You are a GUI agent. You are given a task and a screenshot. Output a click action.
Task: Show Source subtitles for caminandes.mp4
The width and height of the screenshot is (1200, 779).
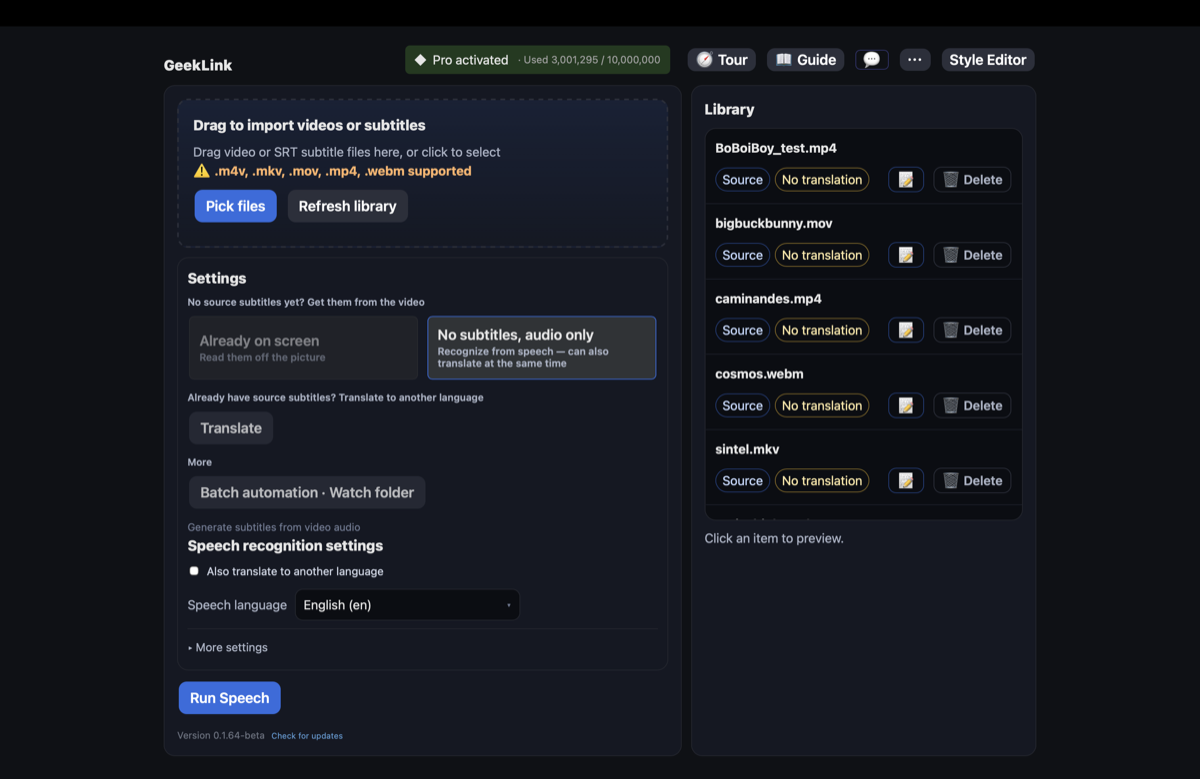coord(742,330)
